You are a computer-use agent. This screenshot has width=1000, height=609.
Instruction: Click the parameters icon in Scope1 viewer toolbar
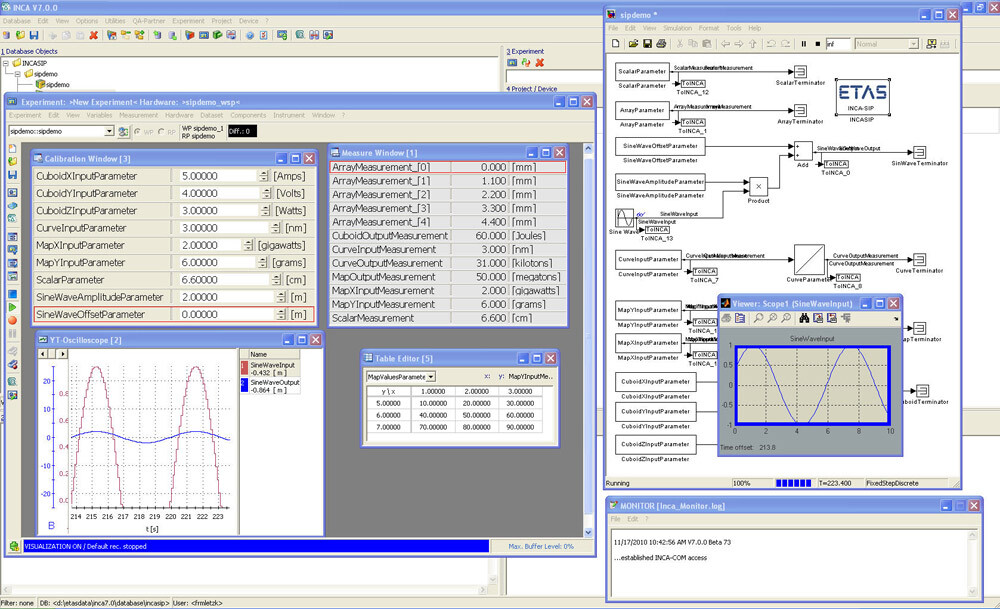740,318
